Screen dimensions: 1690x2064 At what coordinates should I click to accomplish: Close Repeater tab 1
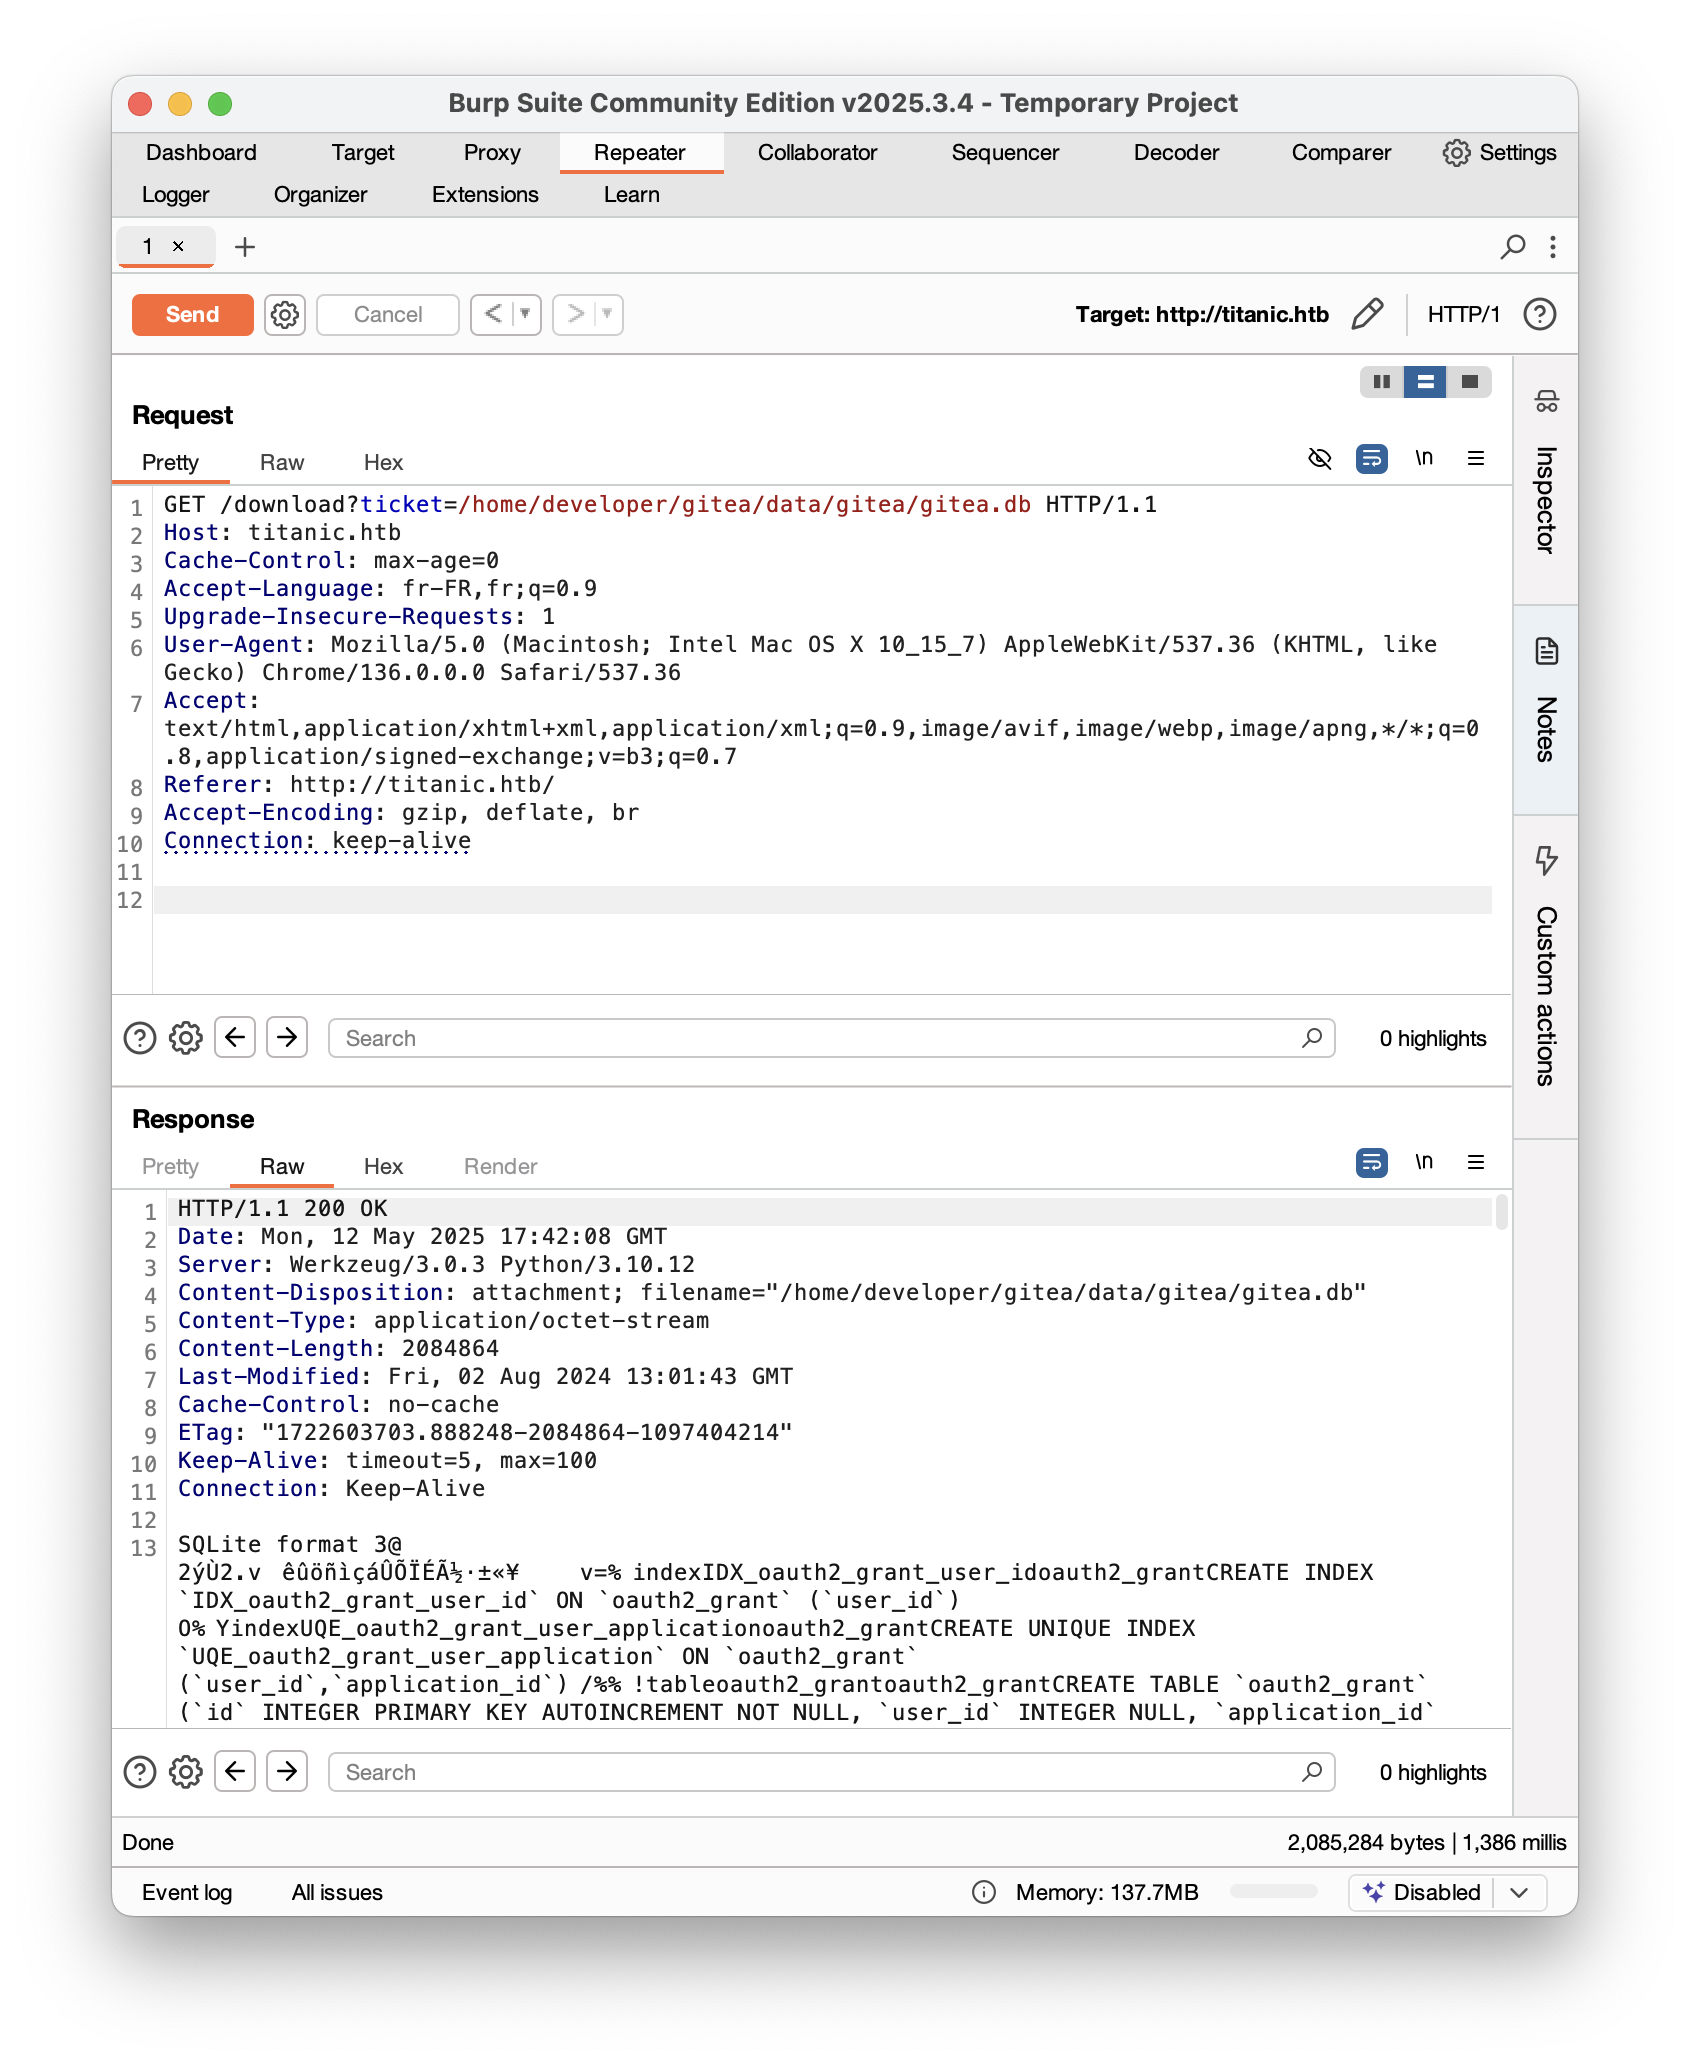click(178, 247)
